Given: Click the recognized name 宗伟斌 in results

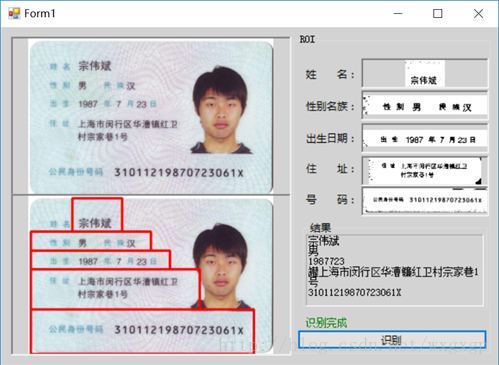Looking at the screenshot, I should 324,240.
